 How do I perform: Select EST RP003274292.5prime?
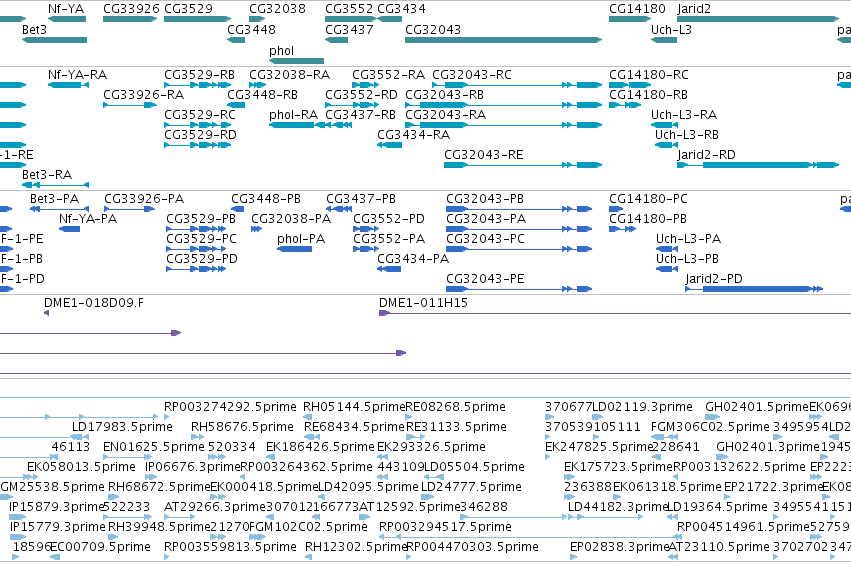pyautogui.click(x=230, y=407)
